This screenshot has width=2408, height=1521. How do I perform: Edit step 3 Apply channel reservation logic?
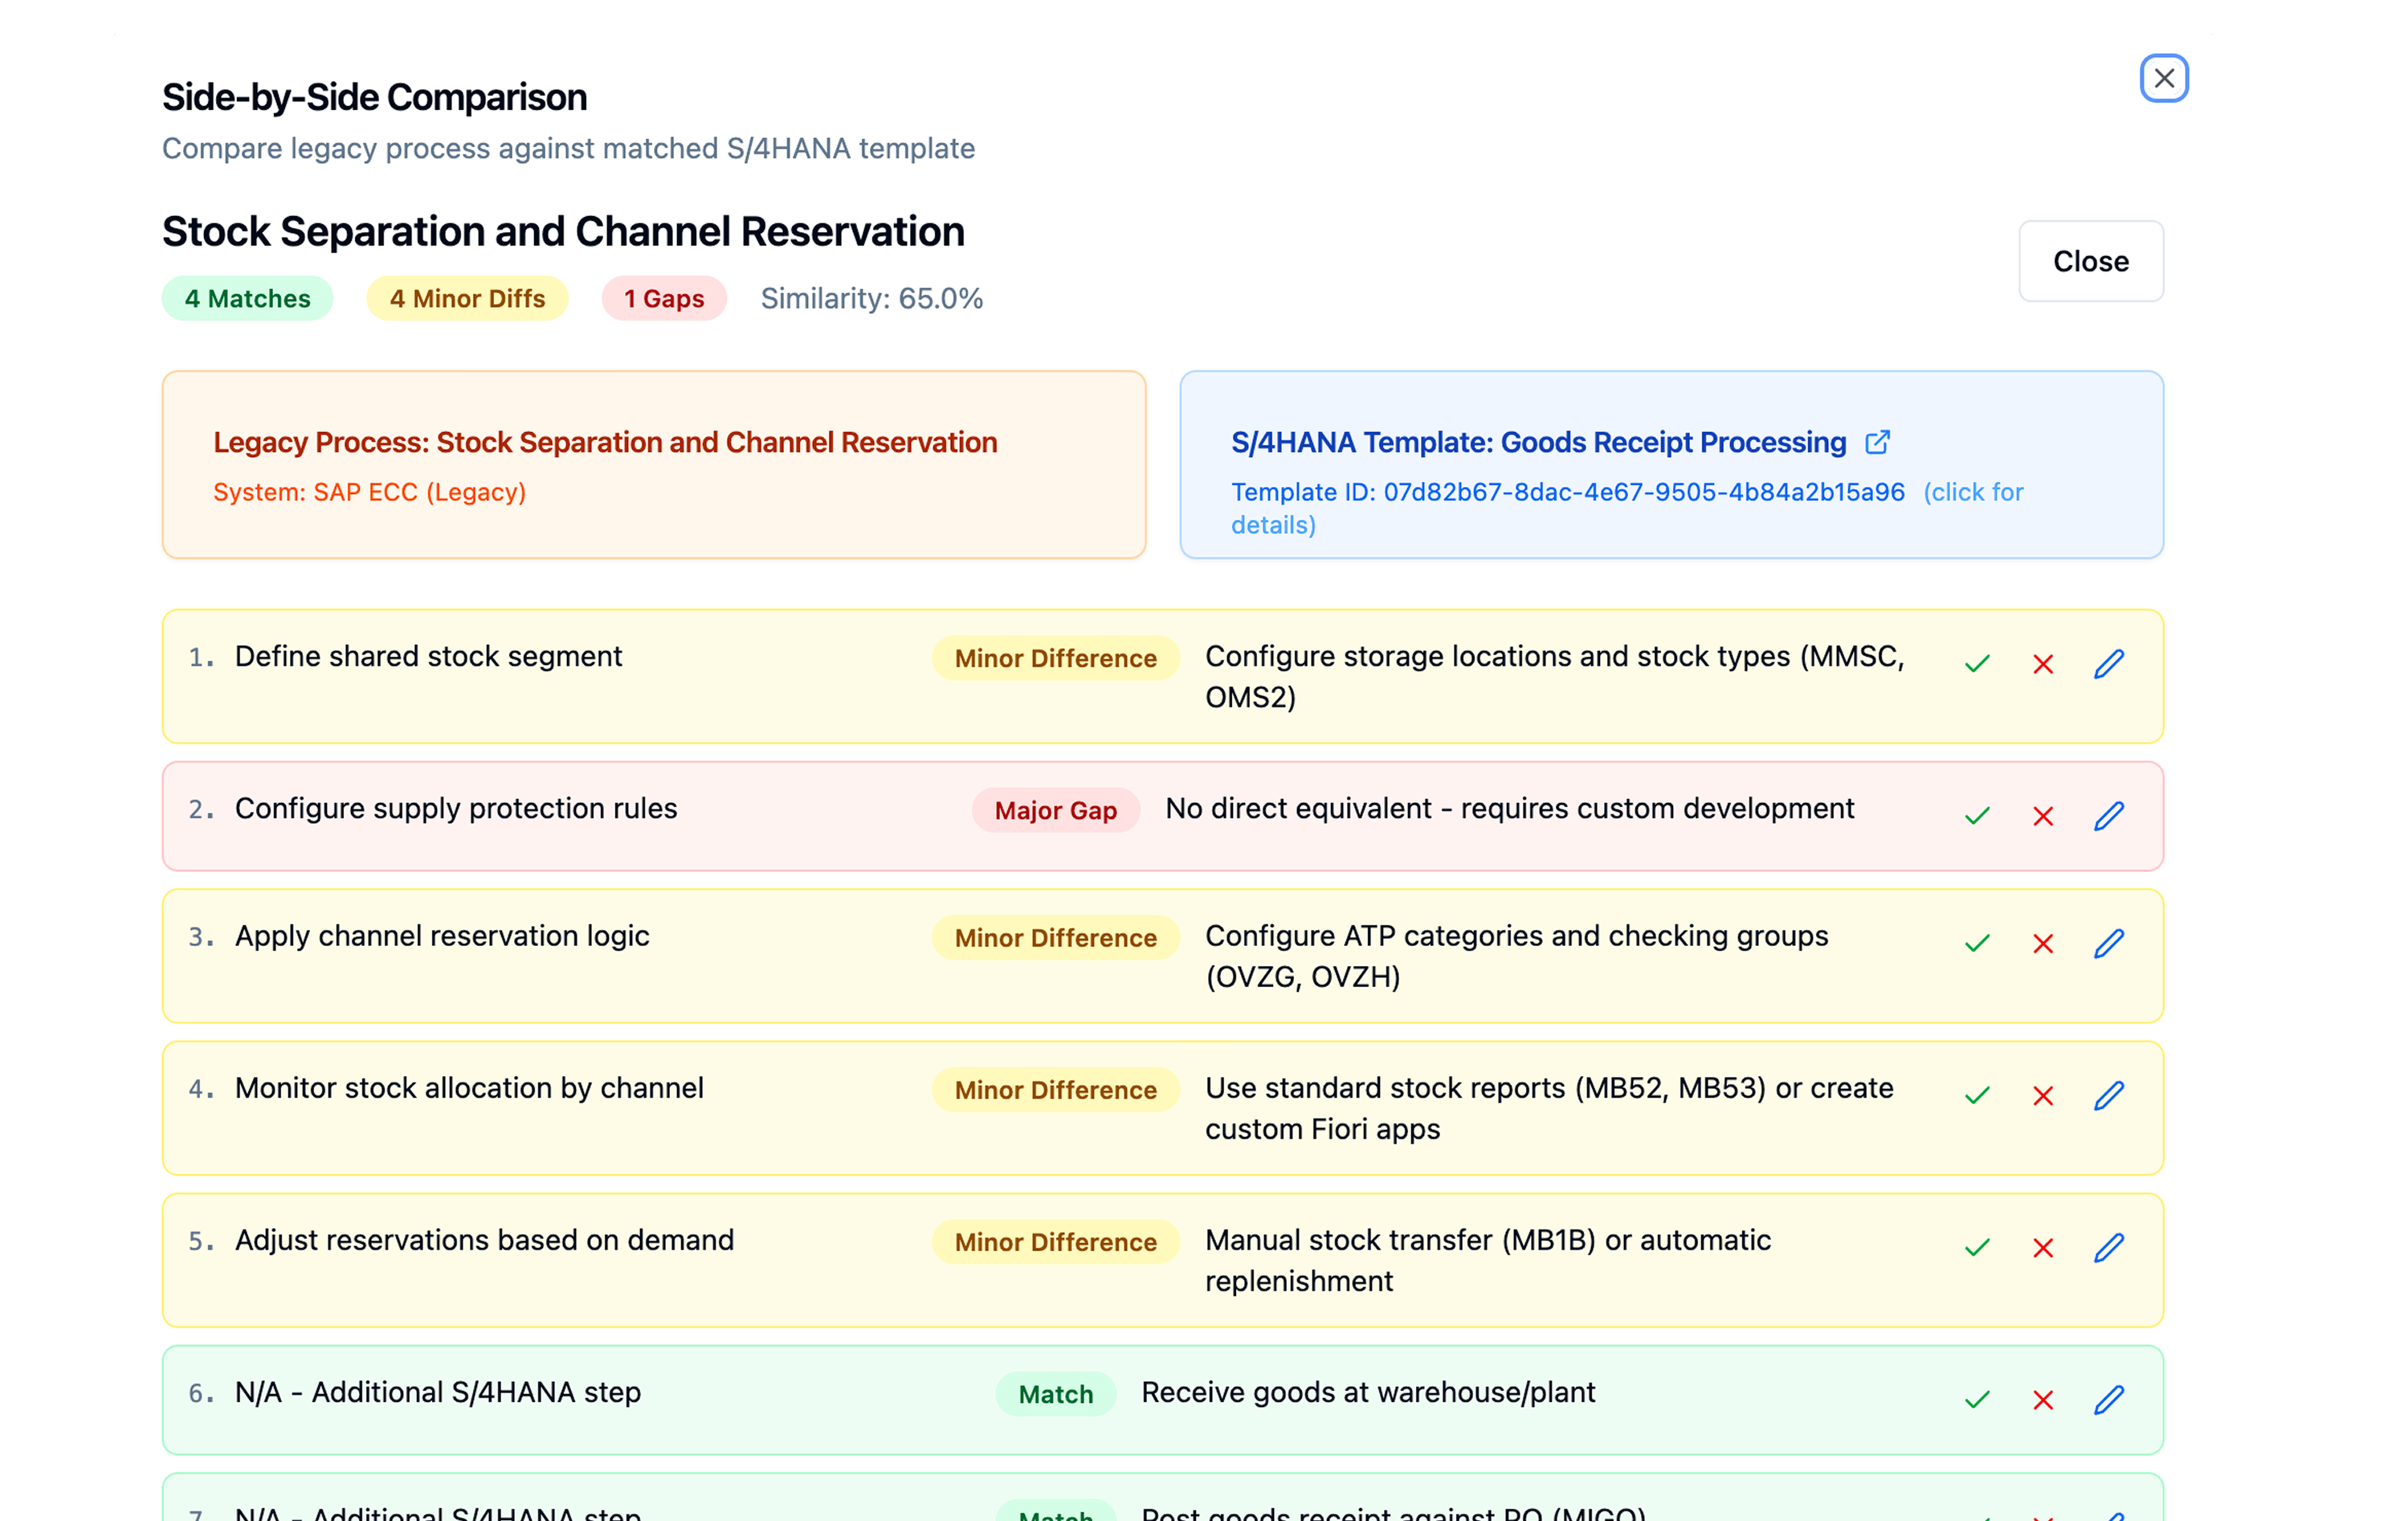click(x=2109, y=943)
